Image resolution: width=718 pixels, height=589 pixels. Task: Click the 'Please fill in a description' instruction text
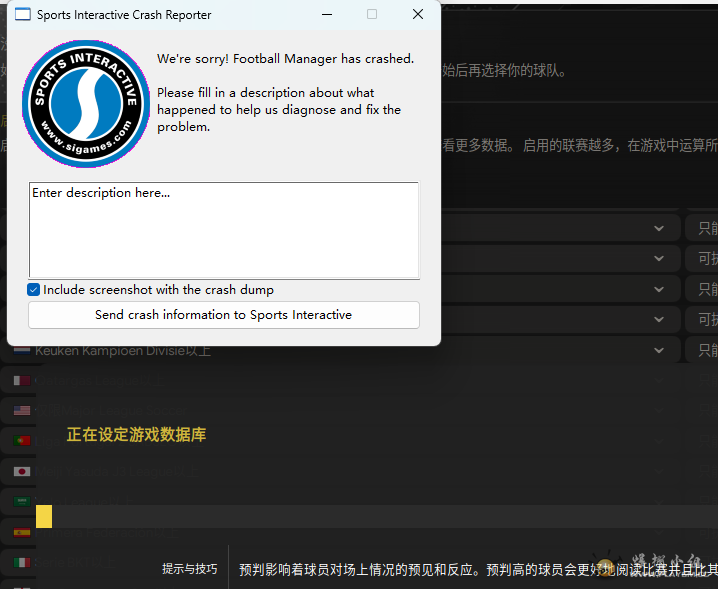coord(279,110)
